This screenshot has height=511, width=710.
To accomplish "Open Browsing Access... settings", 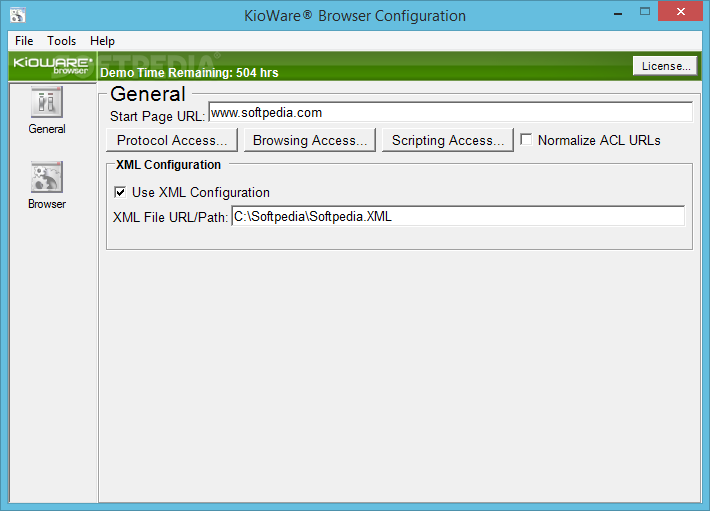I will pos(310,140).
